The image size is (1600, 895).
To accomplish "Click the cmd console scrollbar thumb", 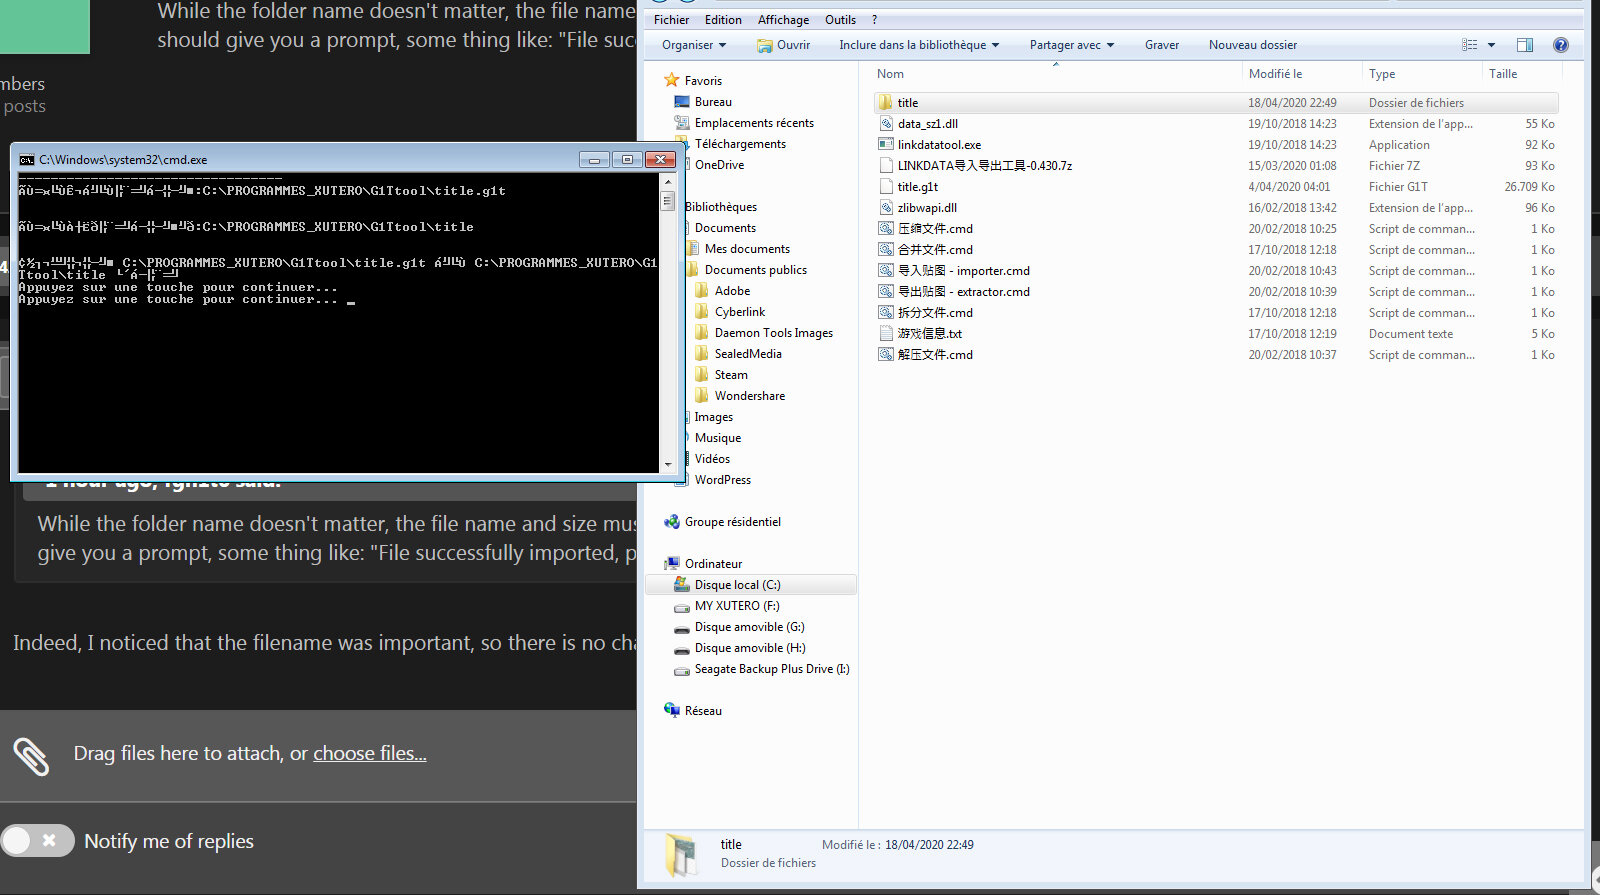I will click(668, 201).
